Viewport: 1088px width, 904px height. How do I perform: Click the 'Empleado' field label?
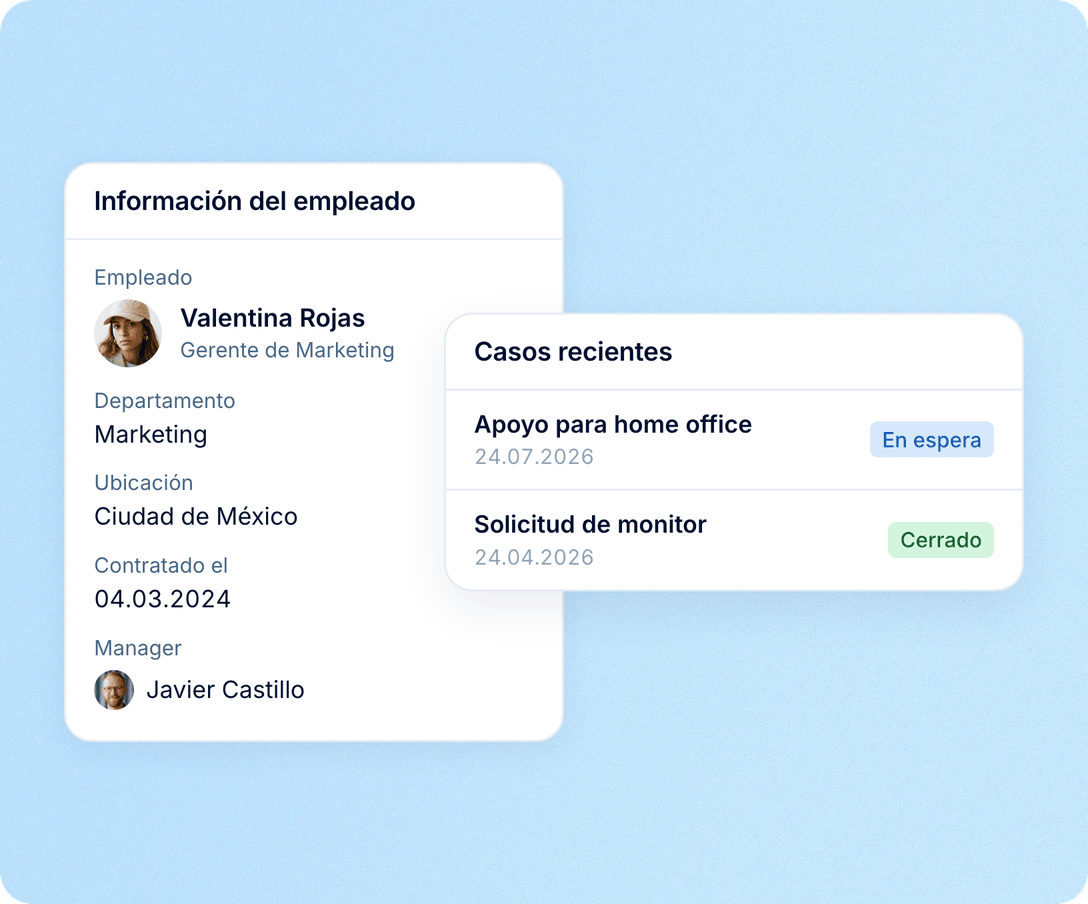click(143, 278)
